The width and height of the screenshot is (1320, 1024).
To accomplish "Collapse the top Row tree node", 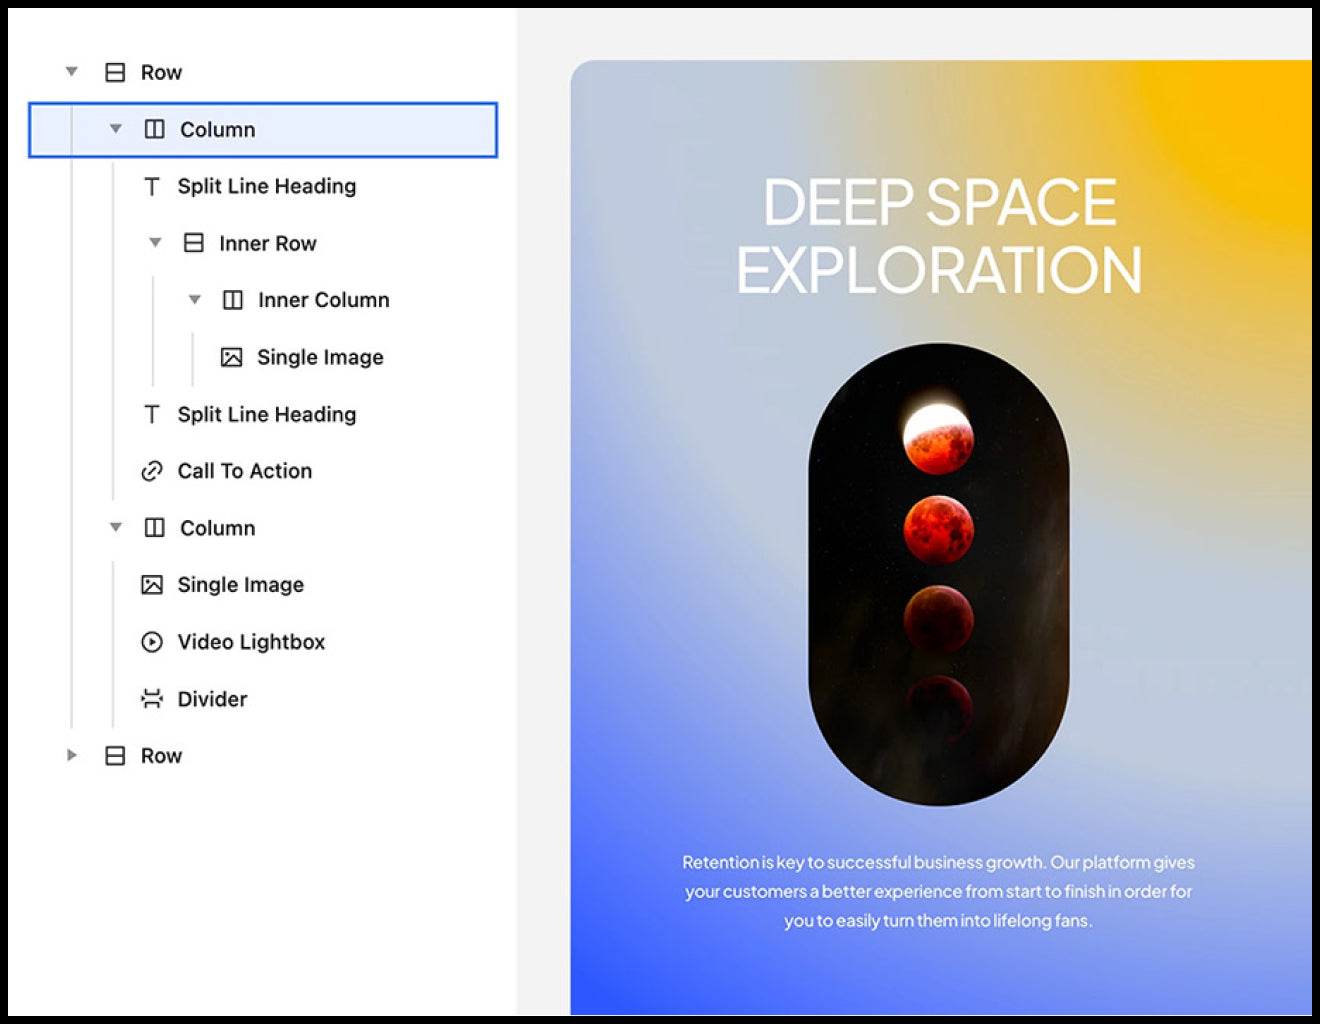I will 72,72.
